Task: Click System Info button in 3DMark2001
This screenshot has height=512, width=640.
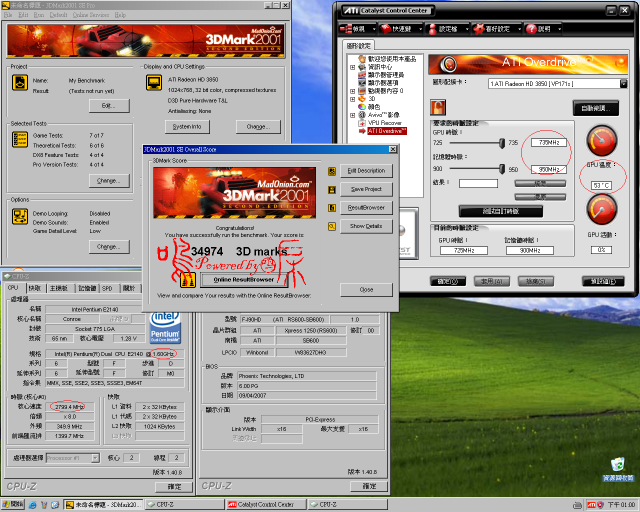Action: pos(187,127)
